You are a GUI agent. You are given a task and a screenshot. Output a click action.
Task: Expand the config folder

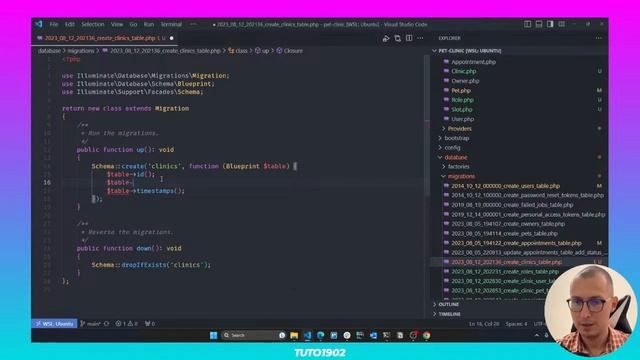tap(452, 147)
